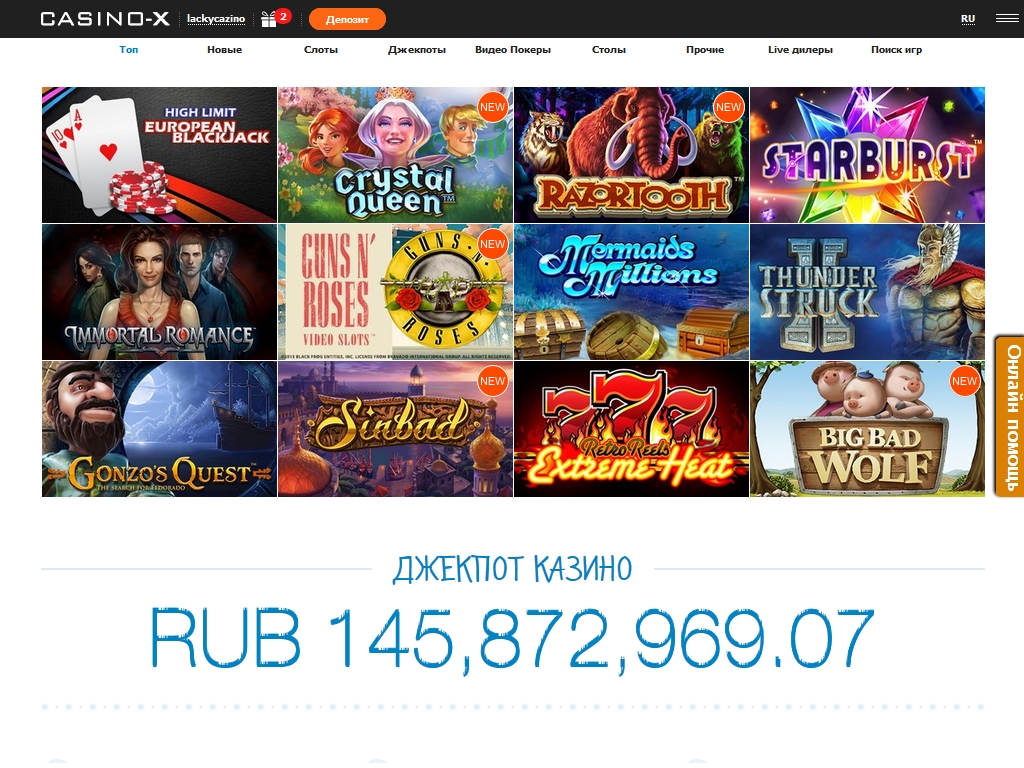Select the Crystal Queen game tile

395,155
